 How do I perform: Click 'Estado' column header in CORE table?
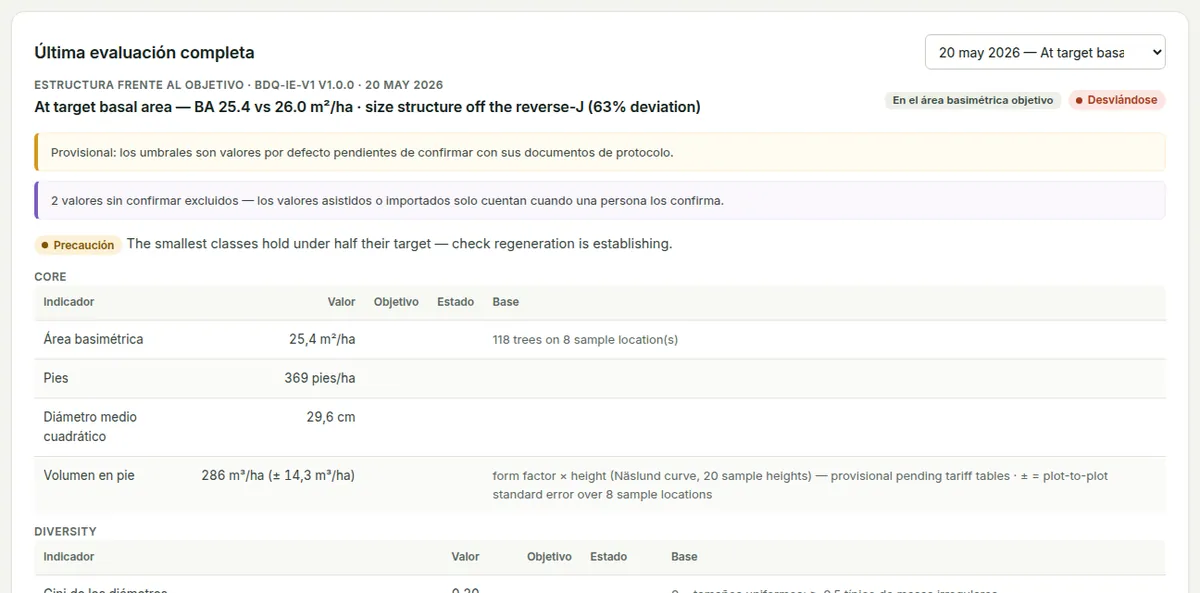point(455,301)
